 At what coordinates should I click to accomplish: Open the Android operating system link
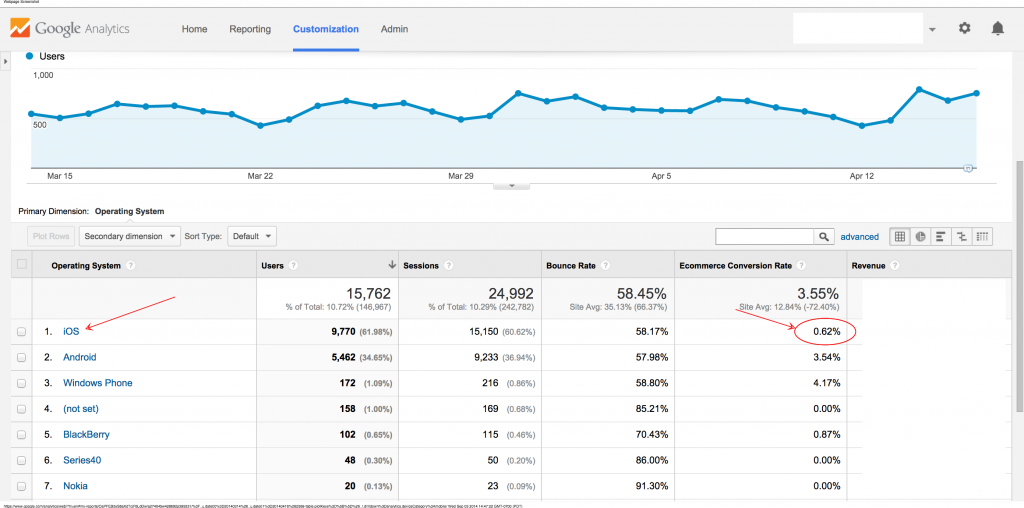tap(80, 357)
